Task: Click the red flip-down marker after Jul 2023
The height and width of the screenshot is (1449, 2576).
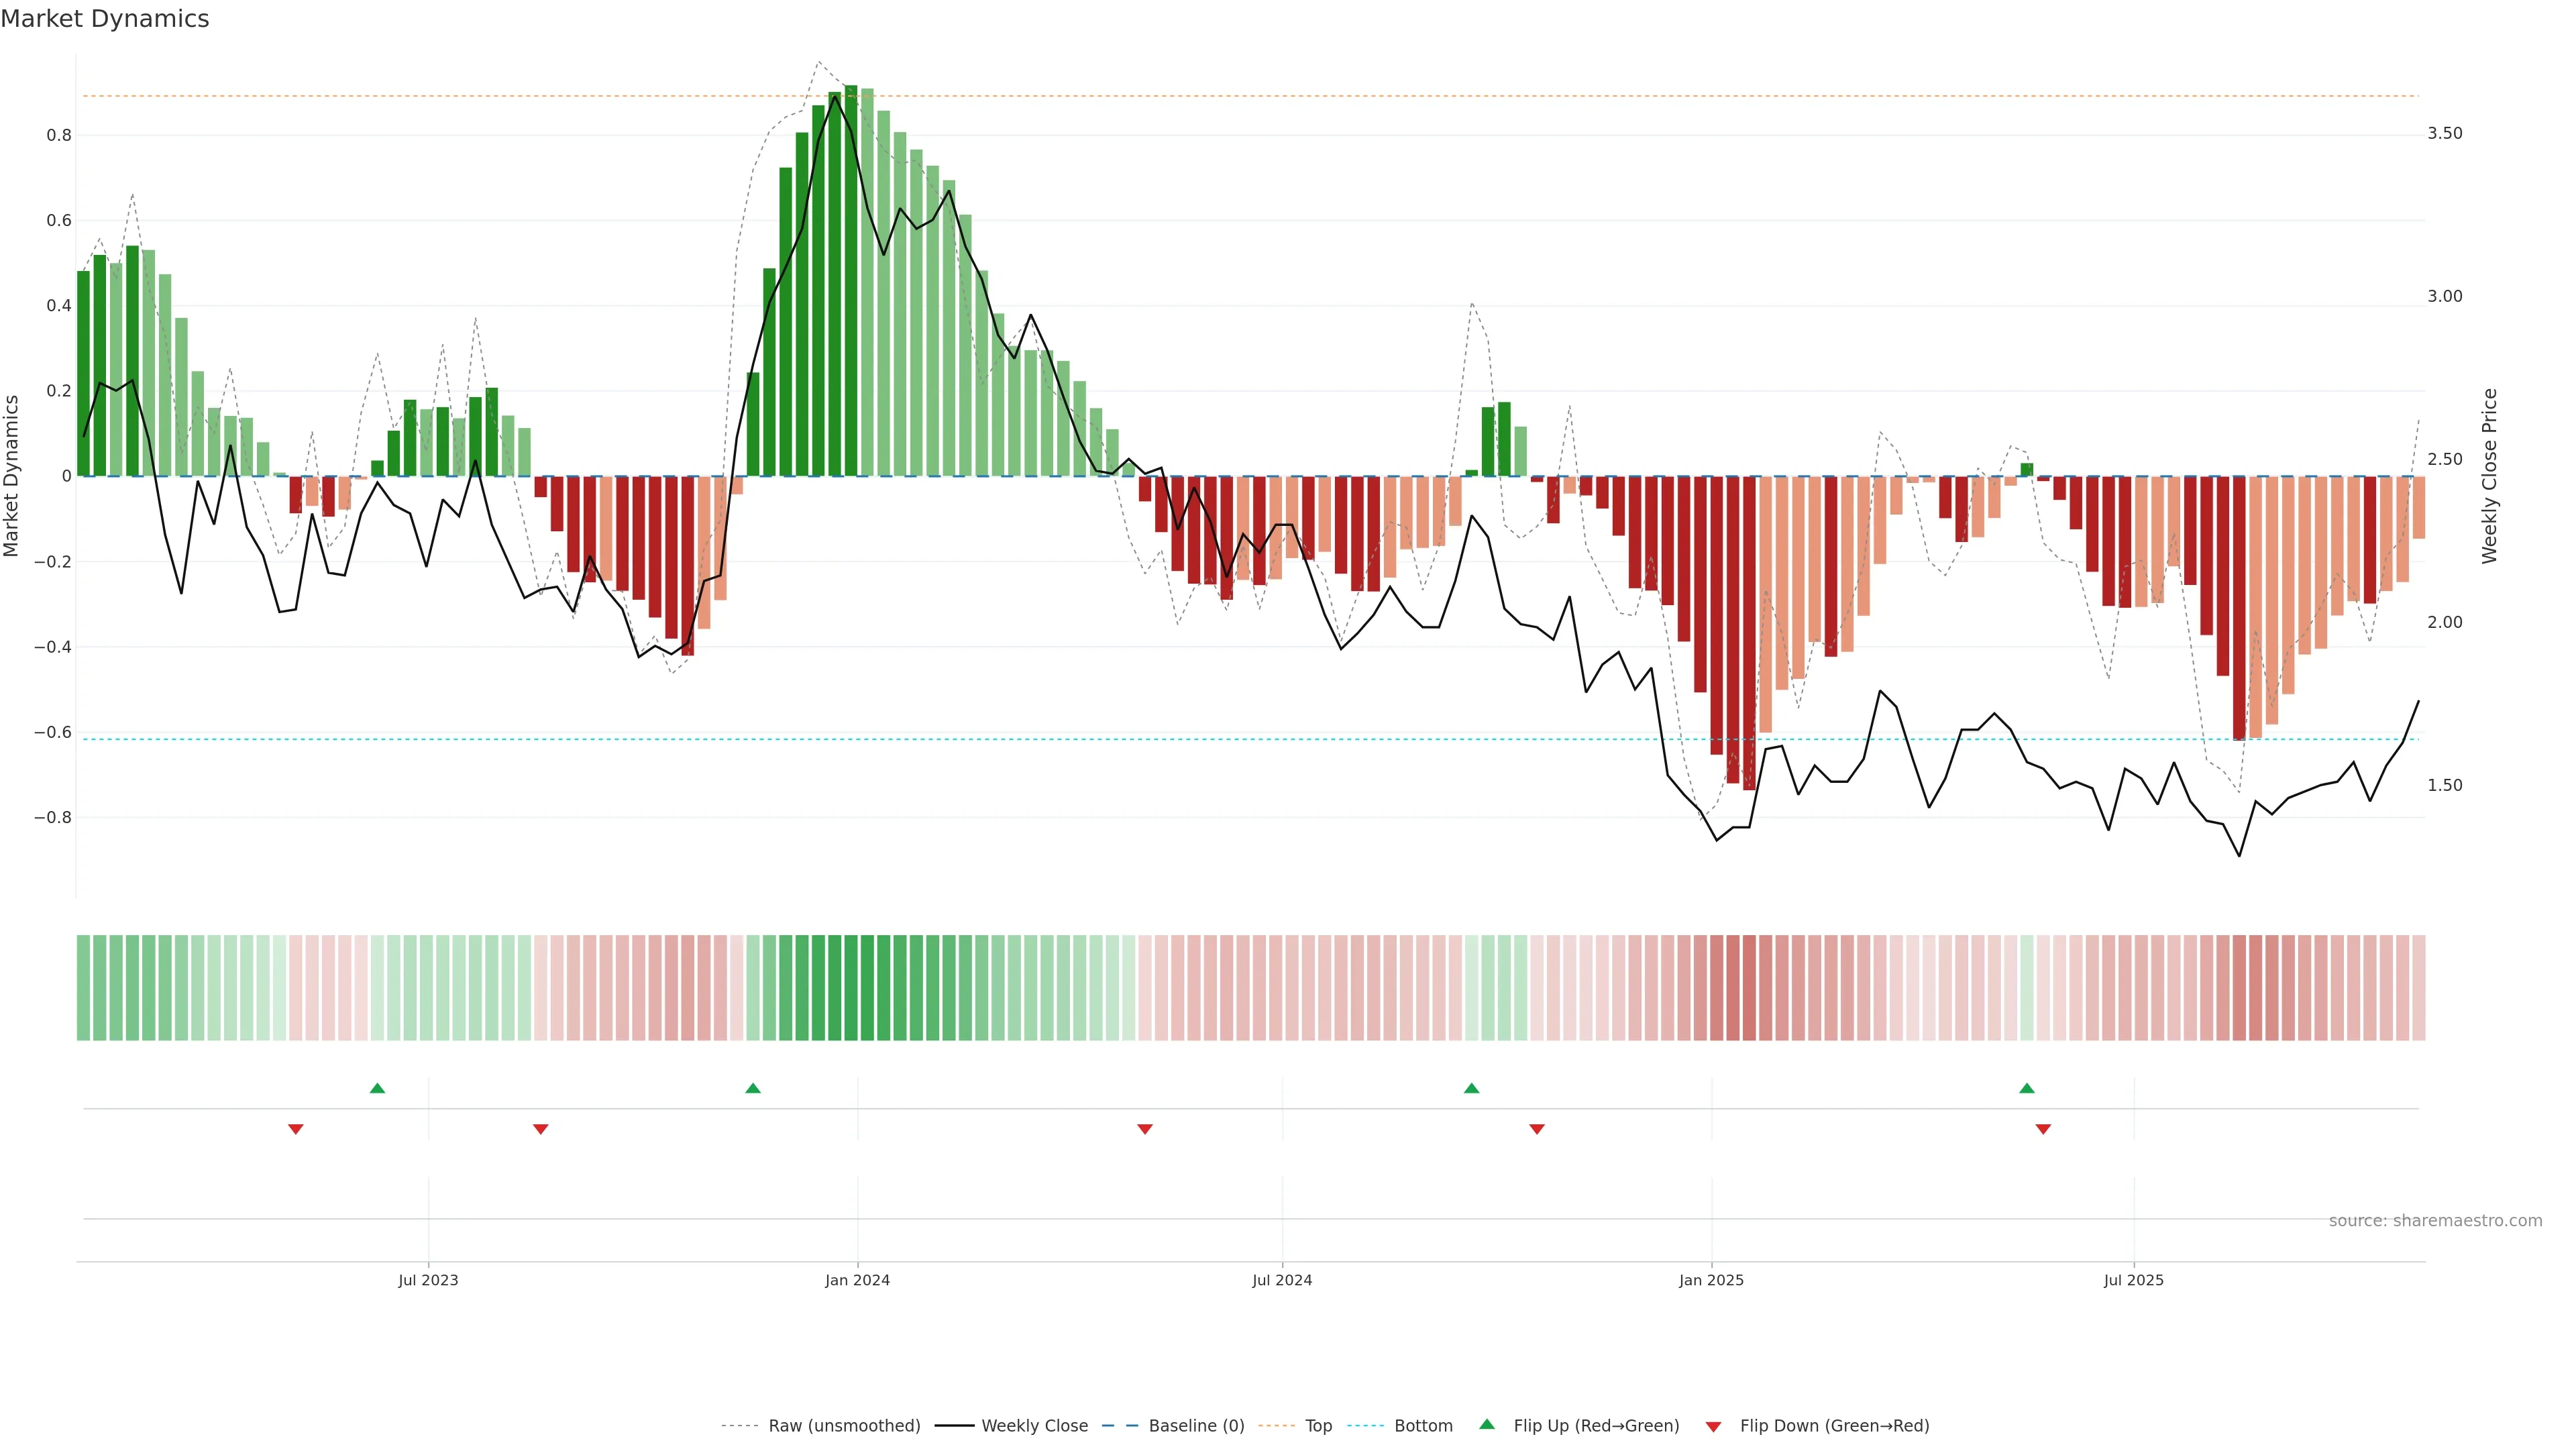Action: pos(541,1129)
